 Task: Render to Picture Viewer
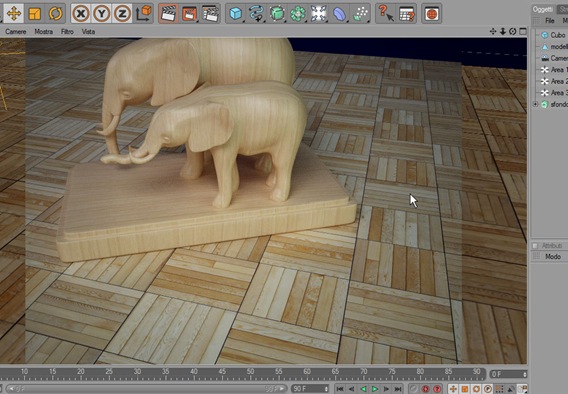coord(189,14)
